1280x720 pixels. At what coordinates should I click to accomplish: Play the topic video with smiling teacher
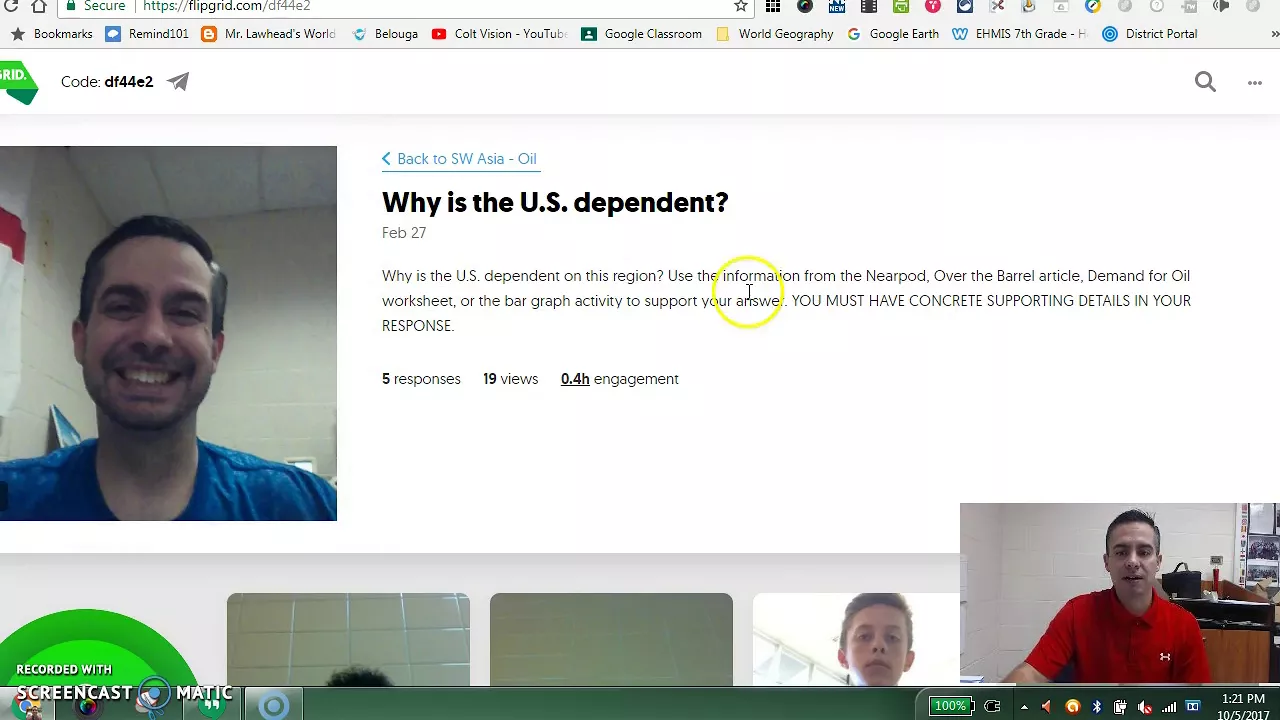[168, 333]
